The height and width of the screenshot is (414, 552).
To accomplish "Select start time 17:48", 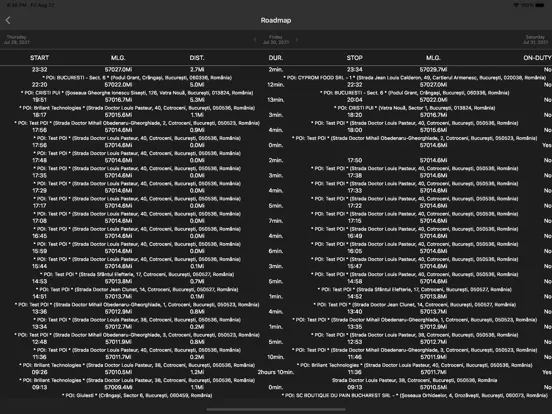I will pos(39,161).
